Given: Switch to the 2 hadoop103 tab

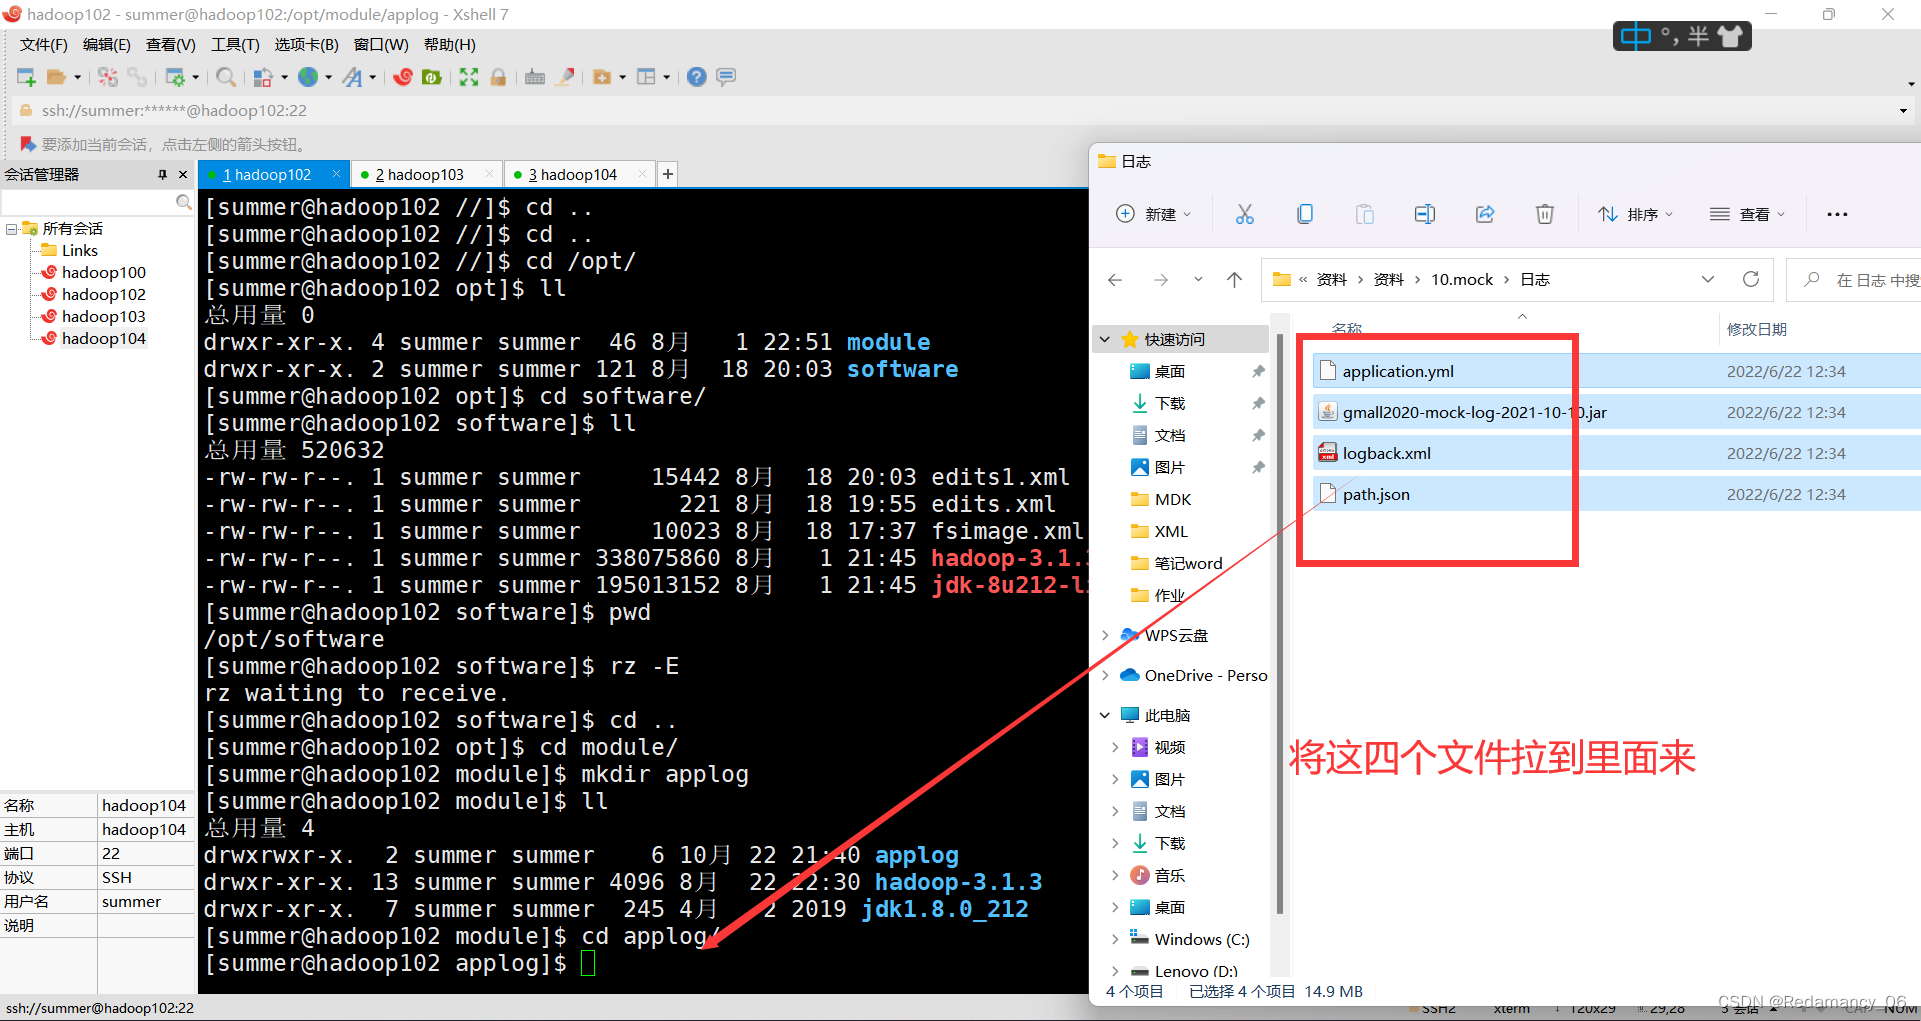Looking at the screenshot, I should (x=420, y=175).
